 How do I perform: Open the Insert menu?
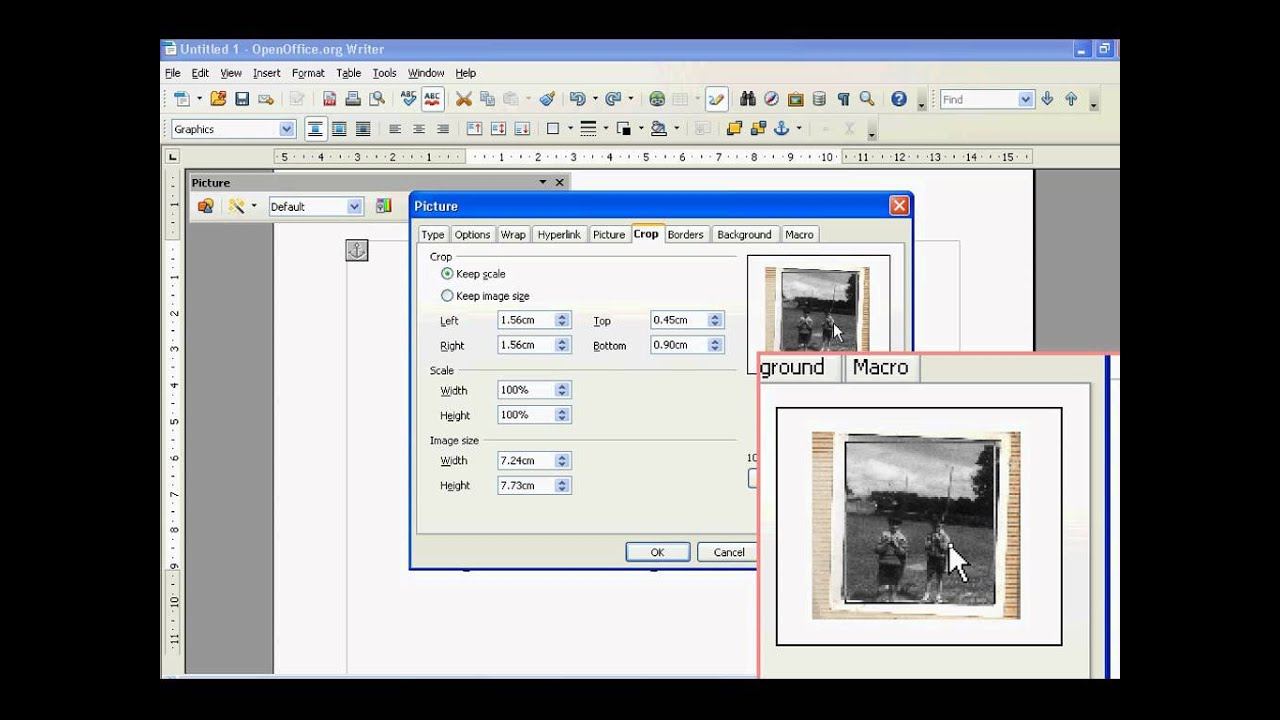(266, 73)
